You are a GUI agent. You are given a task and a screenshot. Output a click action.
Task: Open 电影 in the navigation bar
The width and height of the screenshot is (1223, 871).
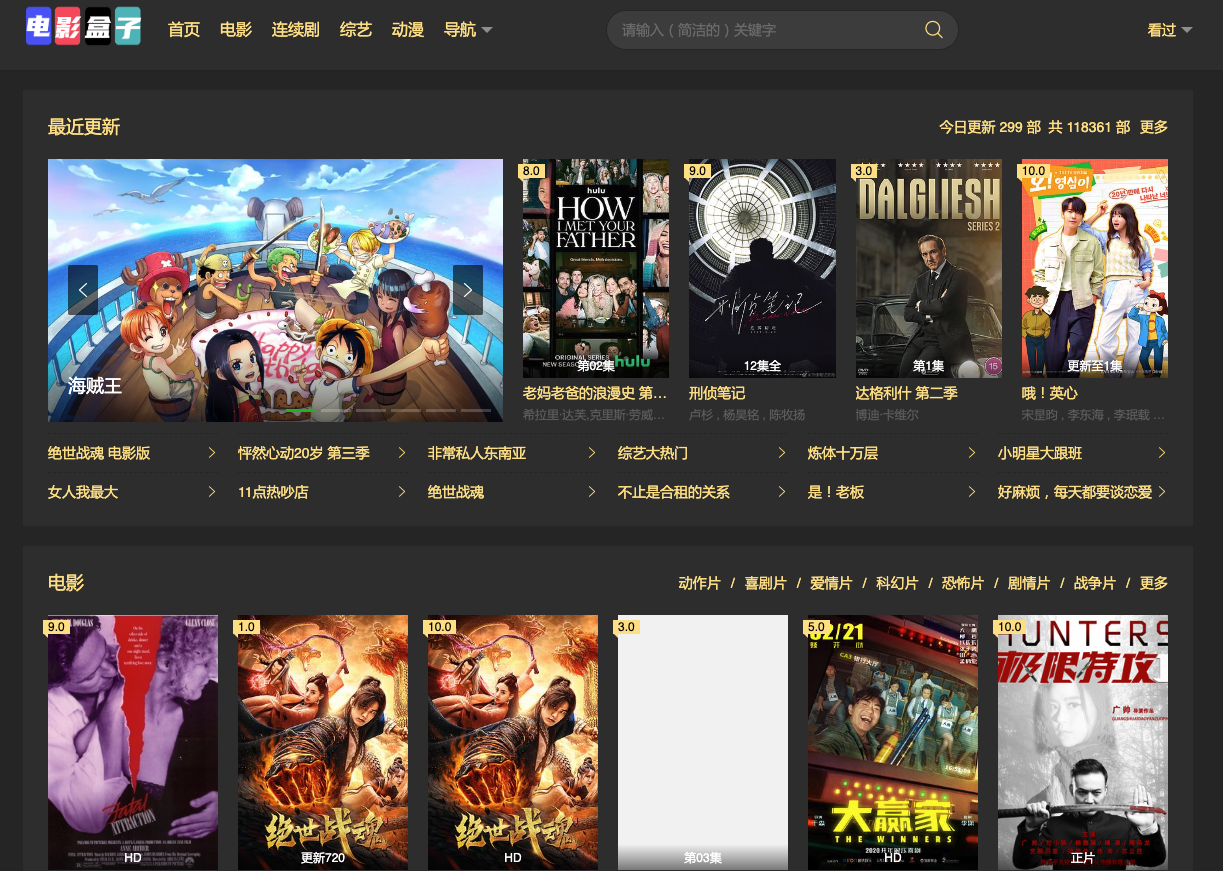click(236, 30)
